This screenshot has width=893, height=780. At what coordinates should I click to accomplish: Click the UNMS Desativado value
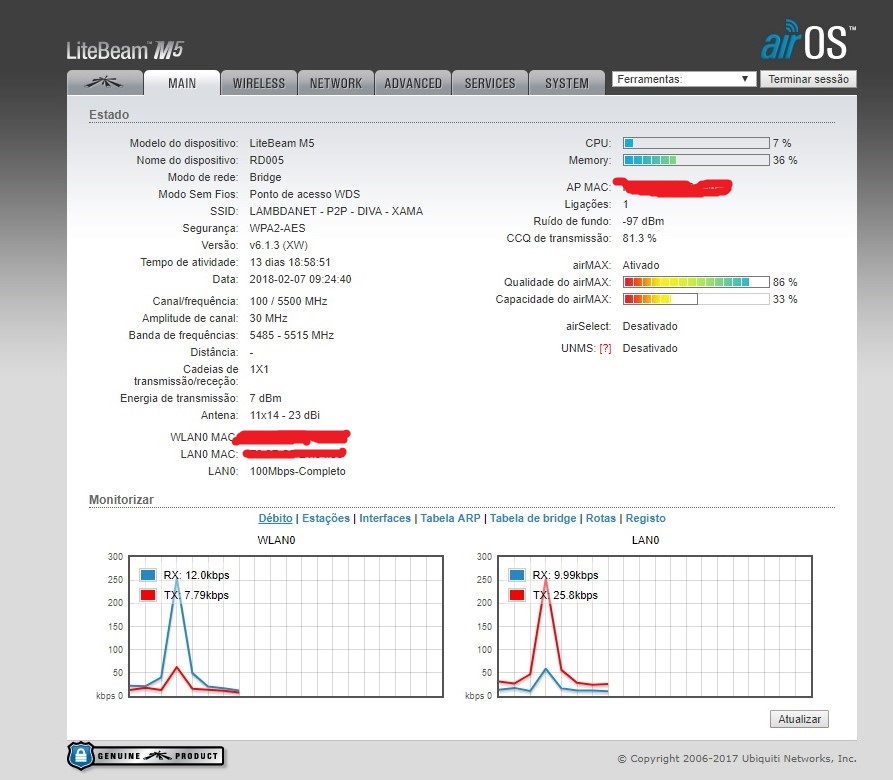(650, 348)
